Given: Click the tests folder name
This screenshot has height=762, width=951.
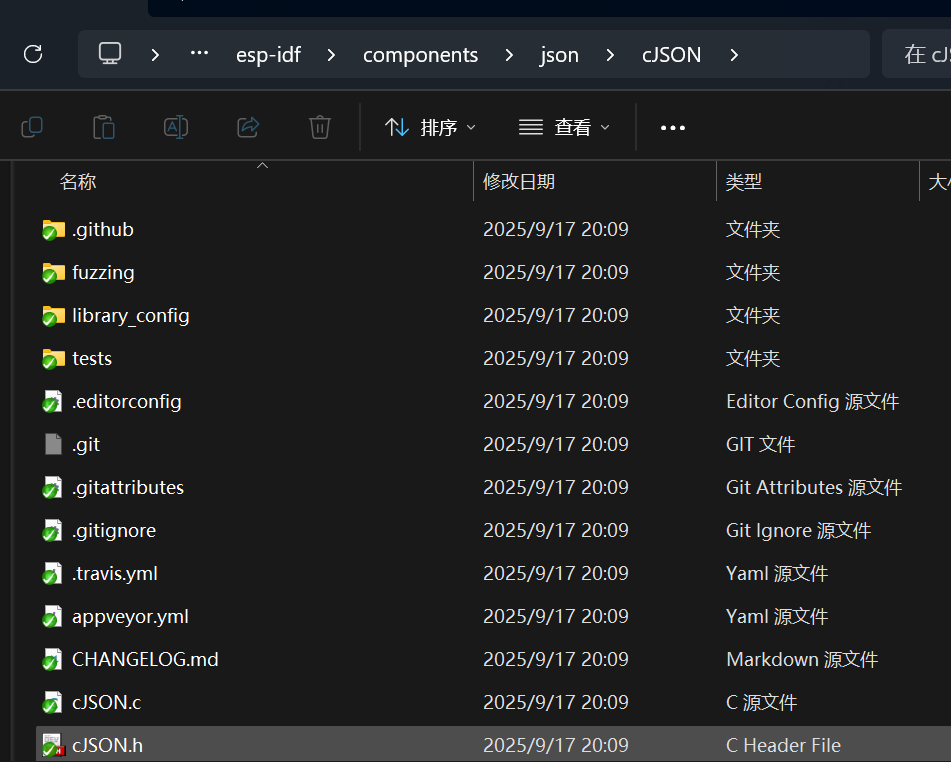Looking at the screenshot, I should 92,359.
